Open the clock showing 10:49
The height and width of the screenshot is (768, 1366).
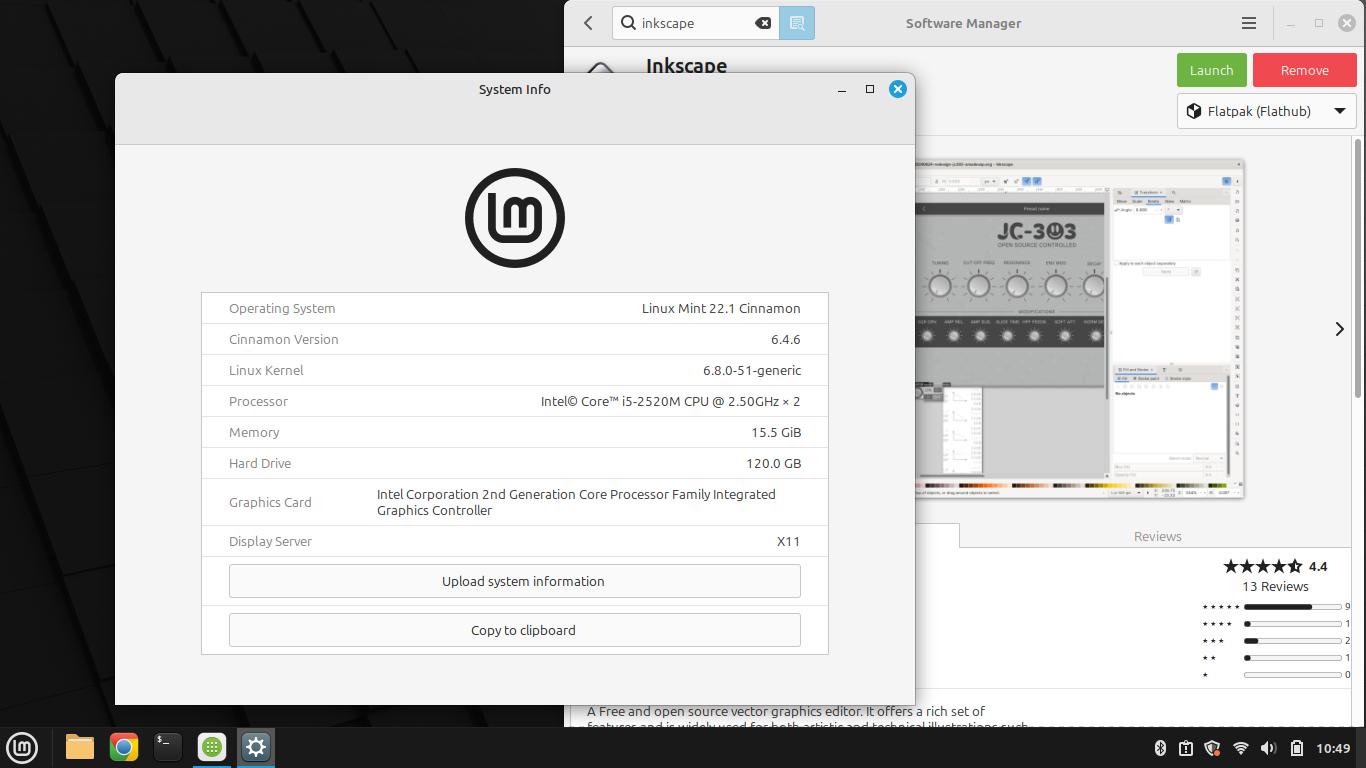[x=1333, y=748]
